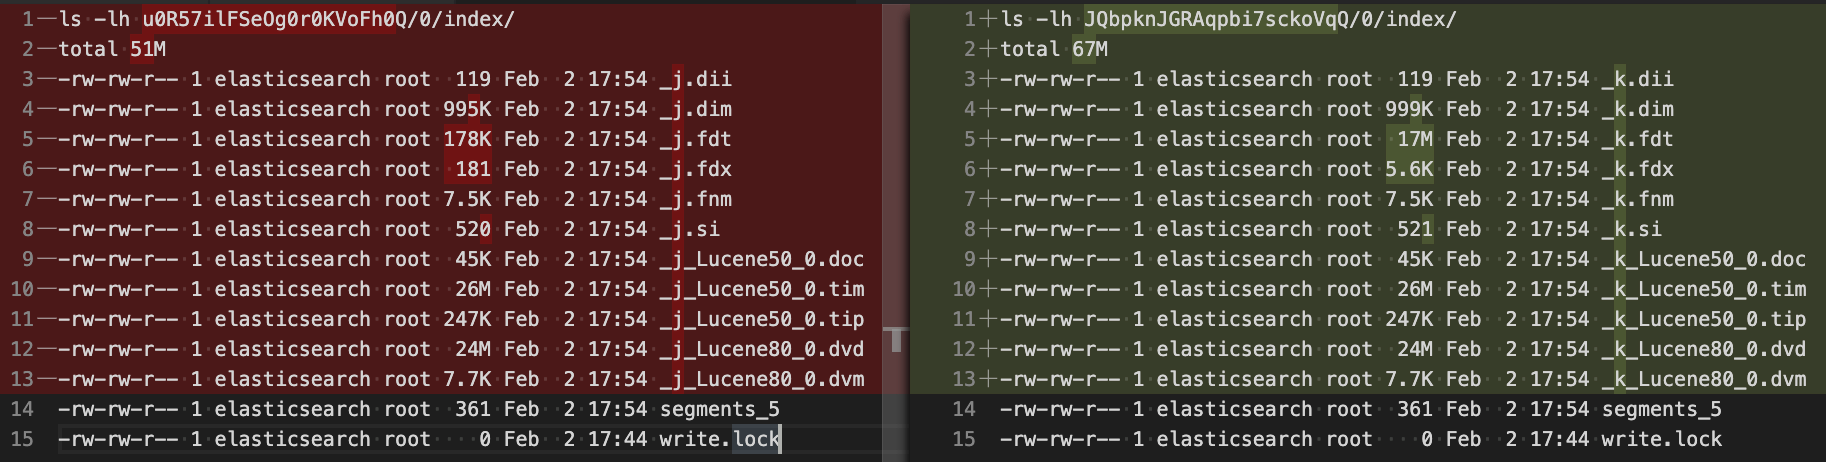Click segments_5 in the left pane
Viewport: 1826px width, 462px height.
coord(719,409)
